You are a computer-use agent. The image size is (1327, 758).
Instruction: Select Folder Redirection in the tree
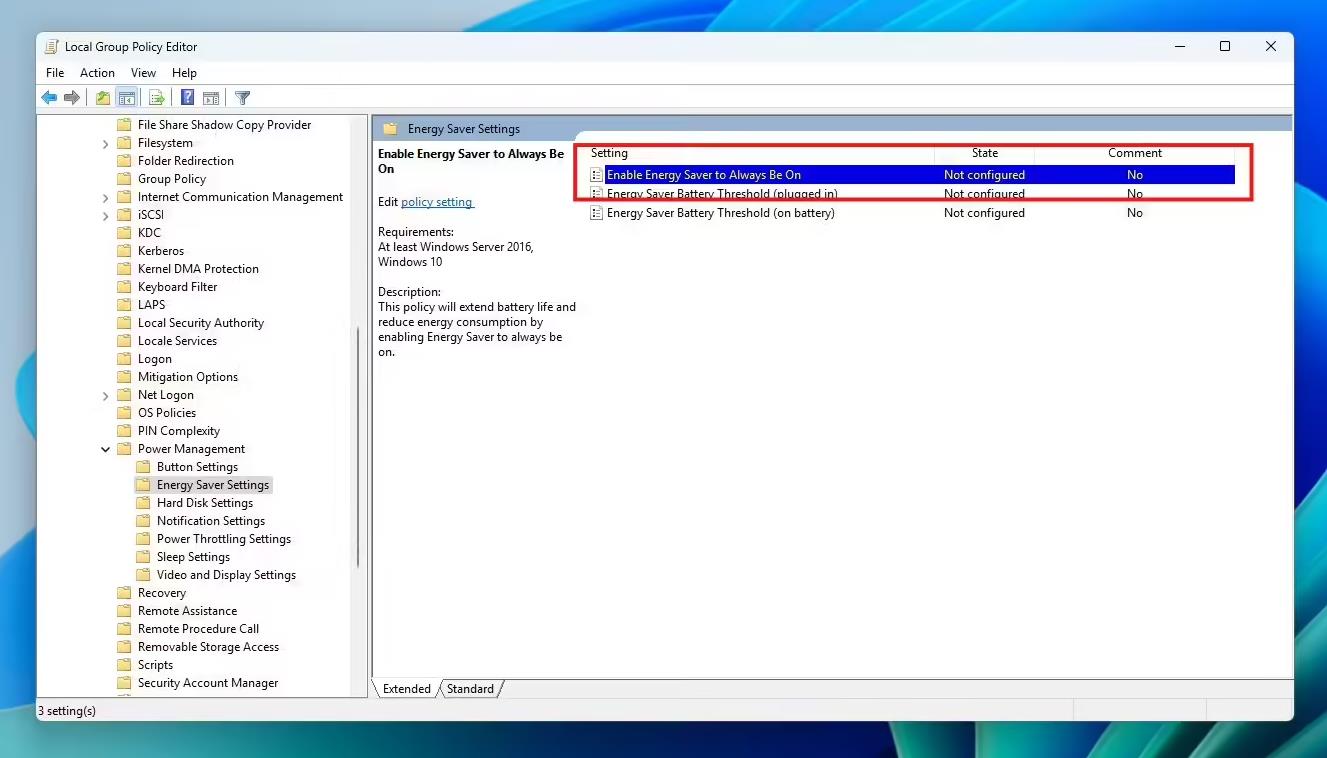(x=186, y=161)
